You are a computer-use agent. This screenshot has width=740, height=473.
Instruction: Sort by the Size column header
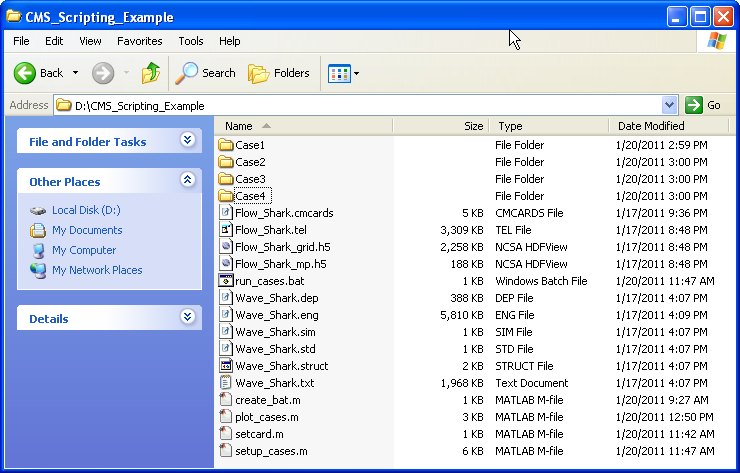[x=440, y=126]
